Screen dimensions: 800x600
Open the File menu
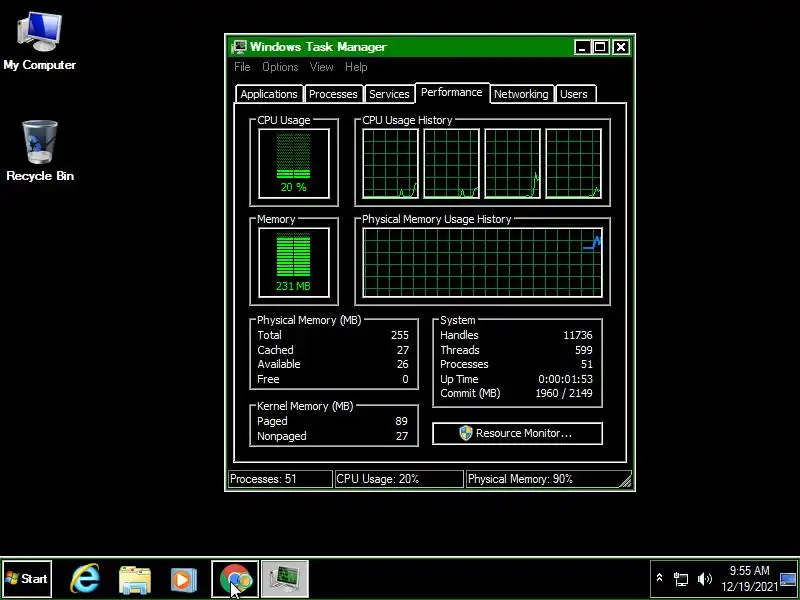242,67
